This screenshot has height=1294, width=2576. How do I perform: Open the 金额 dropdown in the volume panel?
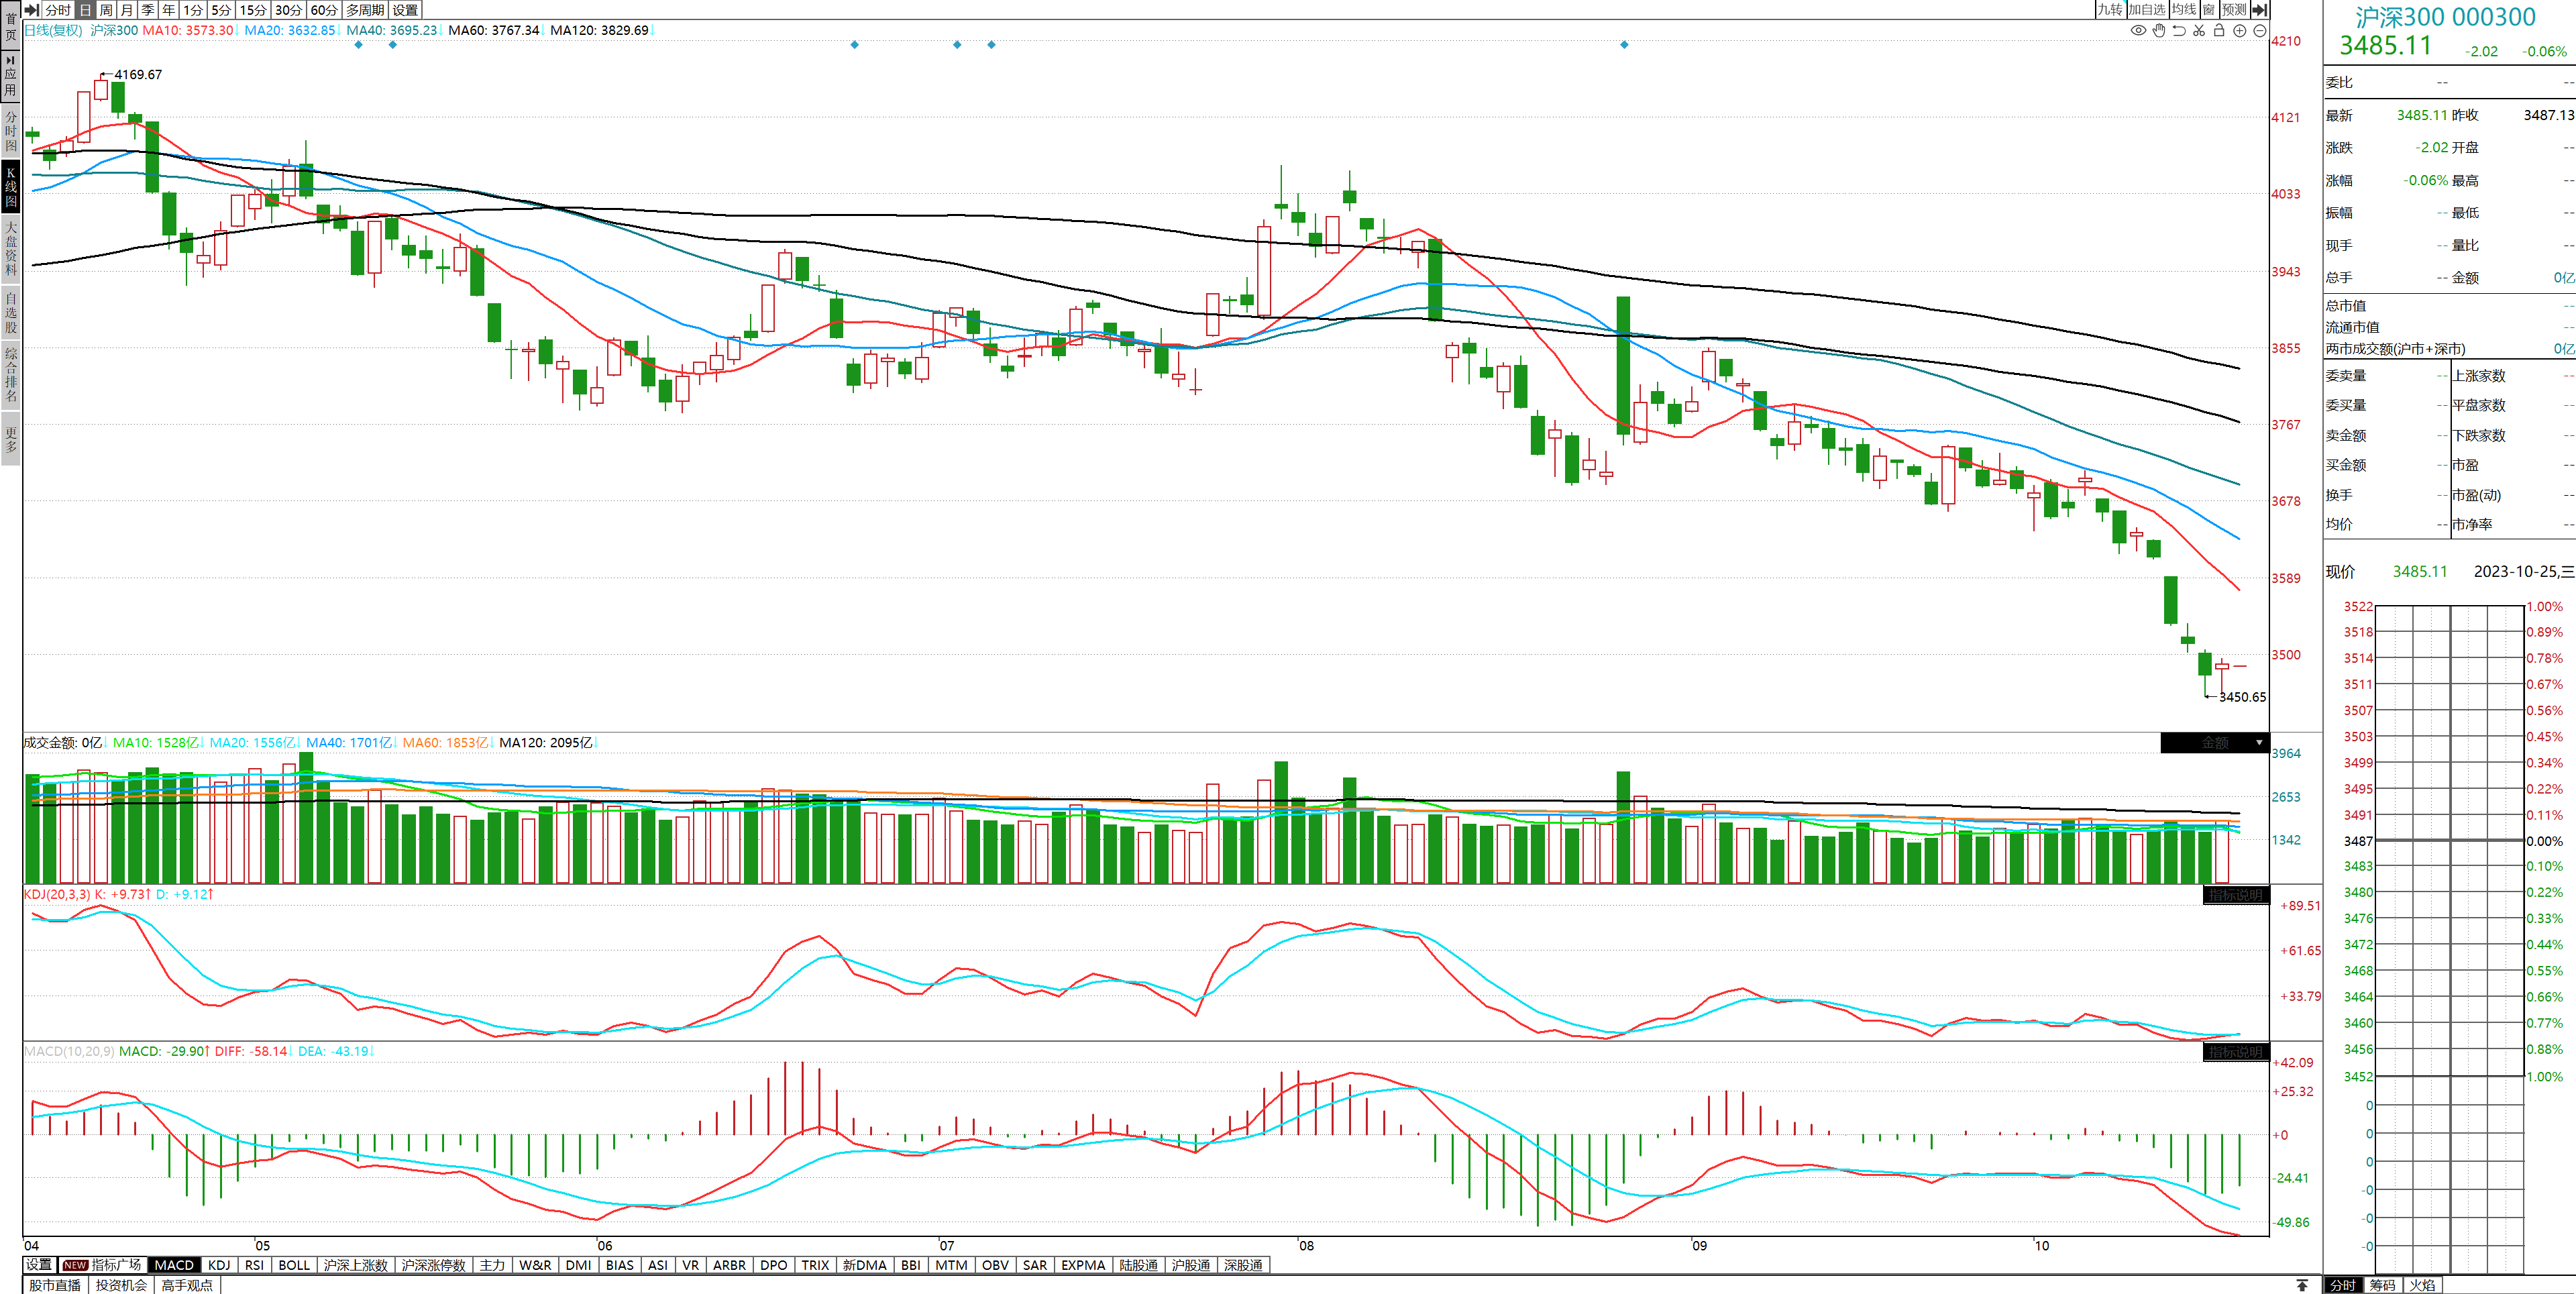click(2259, 743)
